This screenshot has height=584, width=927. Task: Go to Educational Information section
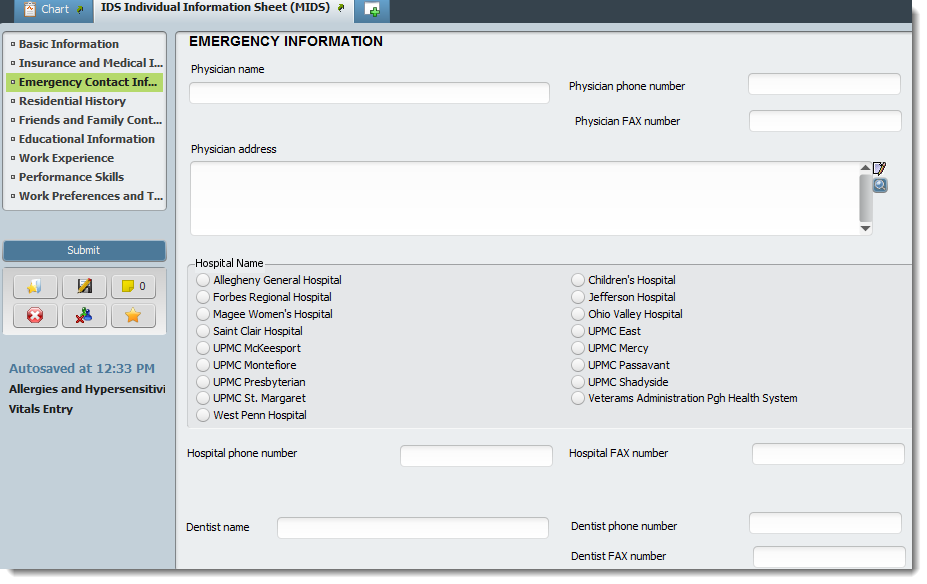click(85, 139)
